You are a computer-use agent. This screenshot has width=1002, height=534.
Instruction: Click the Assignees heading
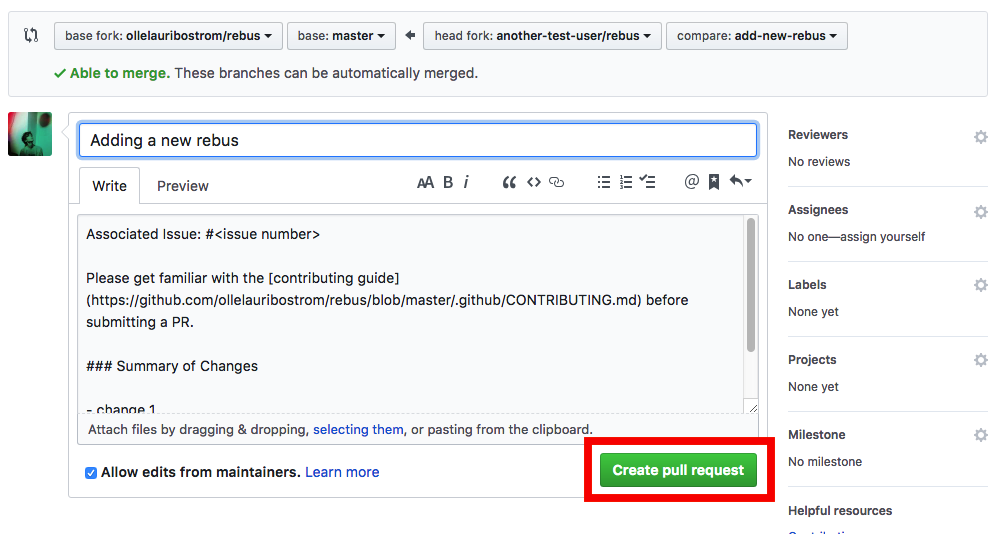coord(817,210)
